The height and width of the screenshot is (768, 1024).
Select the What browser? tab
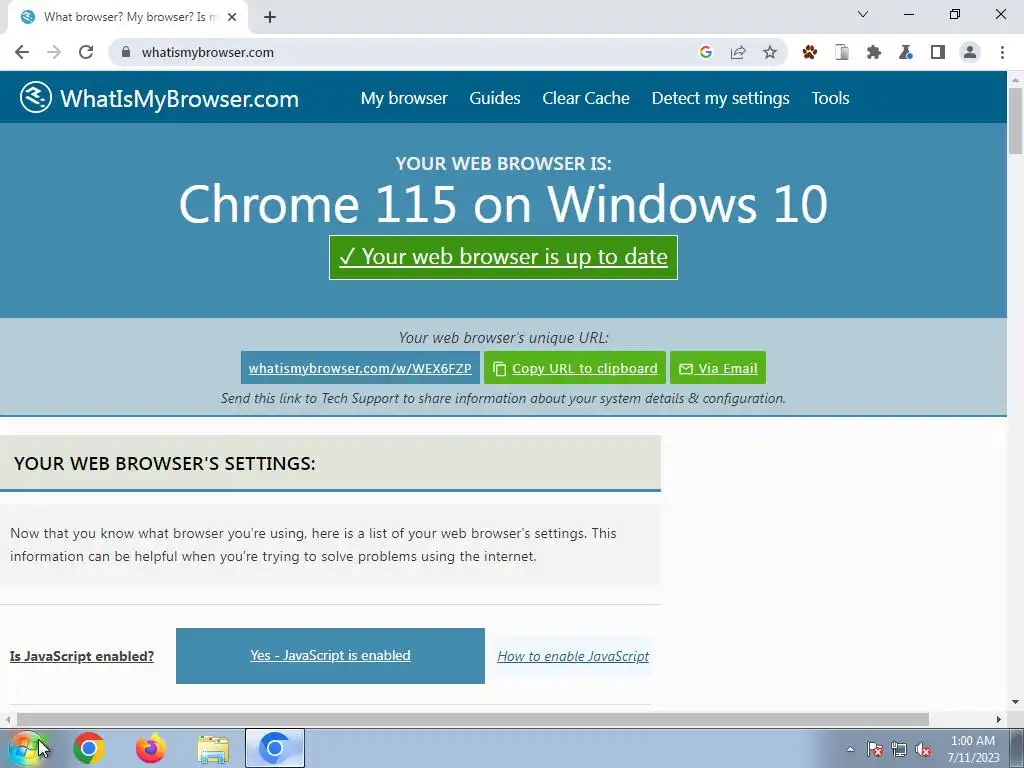(x=127, y=17)
